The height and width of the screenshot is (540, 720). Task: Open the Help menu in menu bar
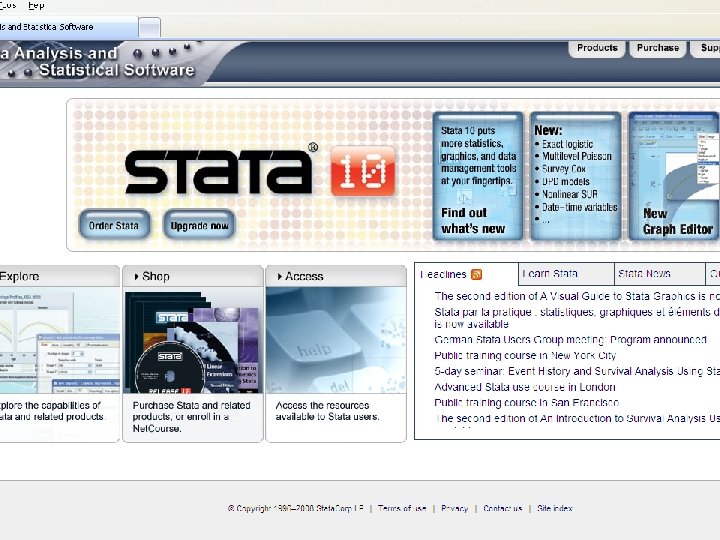coord(36,6)
